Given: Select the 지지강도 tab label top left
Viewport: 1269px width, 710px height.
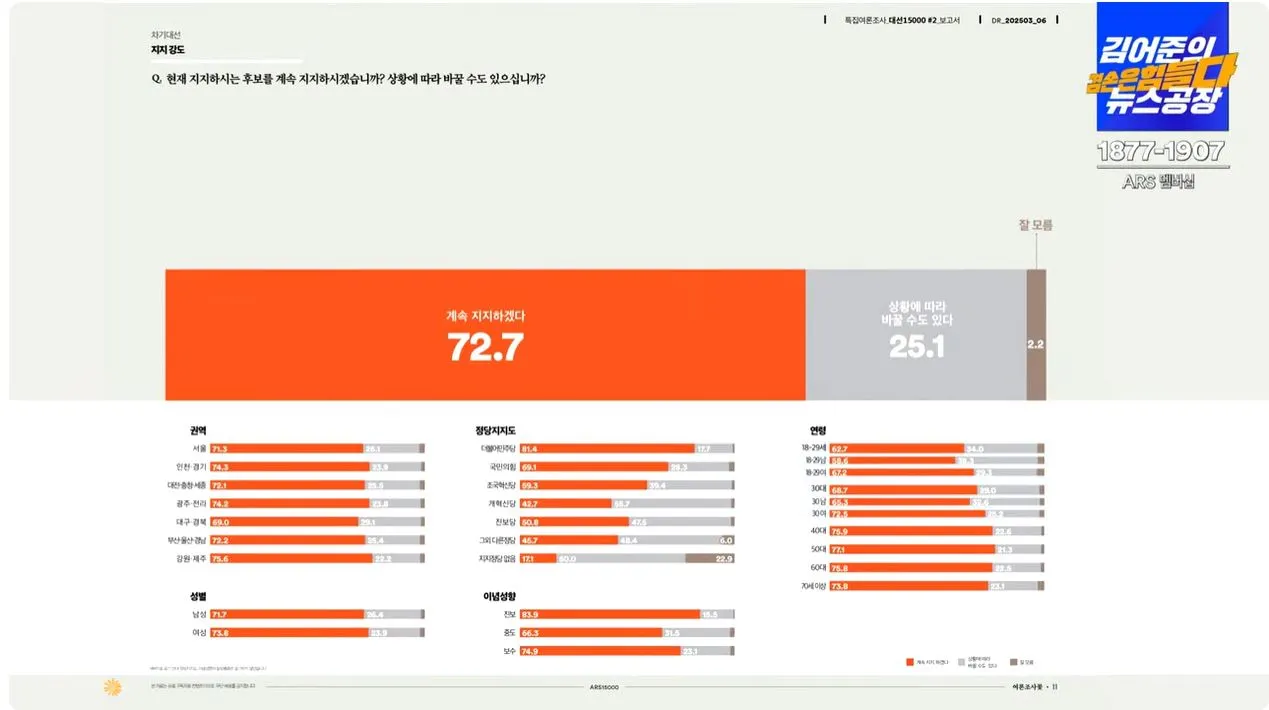Looking at the screenshot, I should point(167,48).
